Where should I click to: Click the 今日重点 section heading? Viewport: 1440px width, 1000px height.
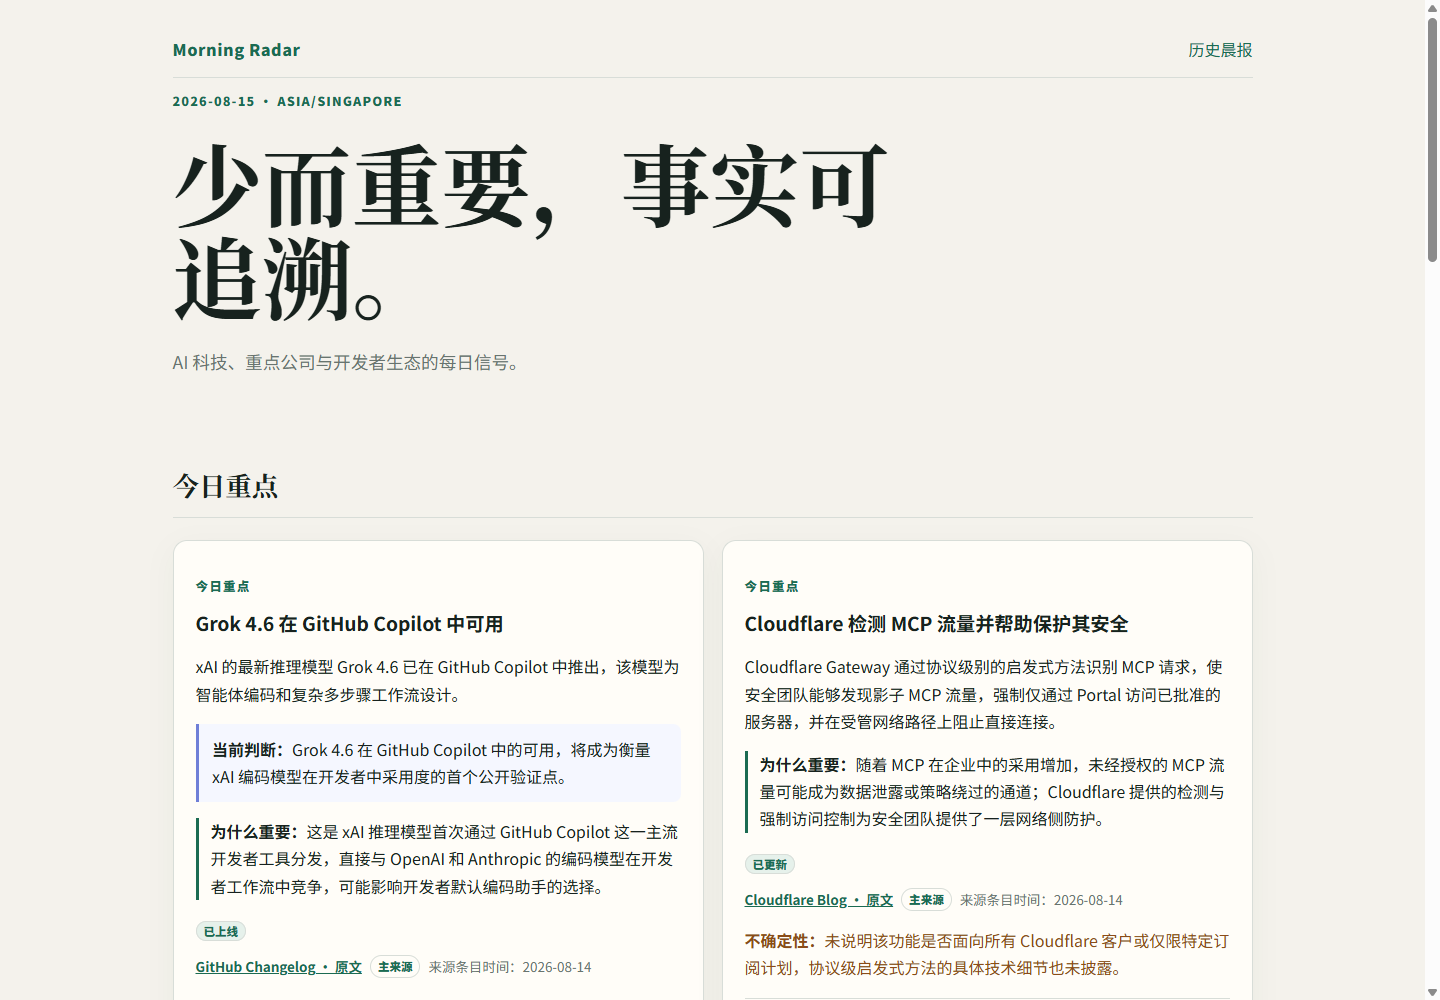pos(226,486)
